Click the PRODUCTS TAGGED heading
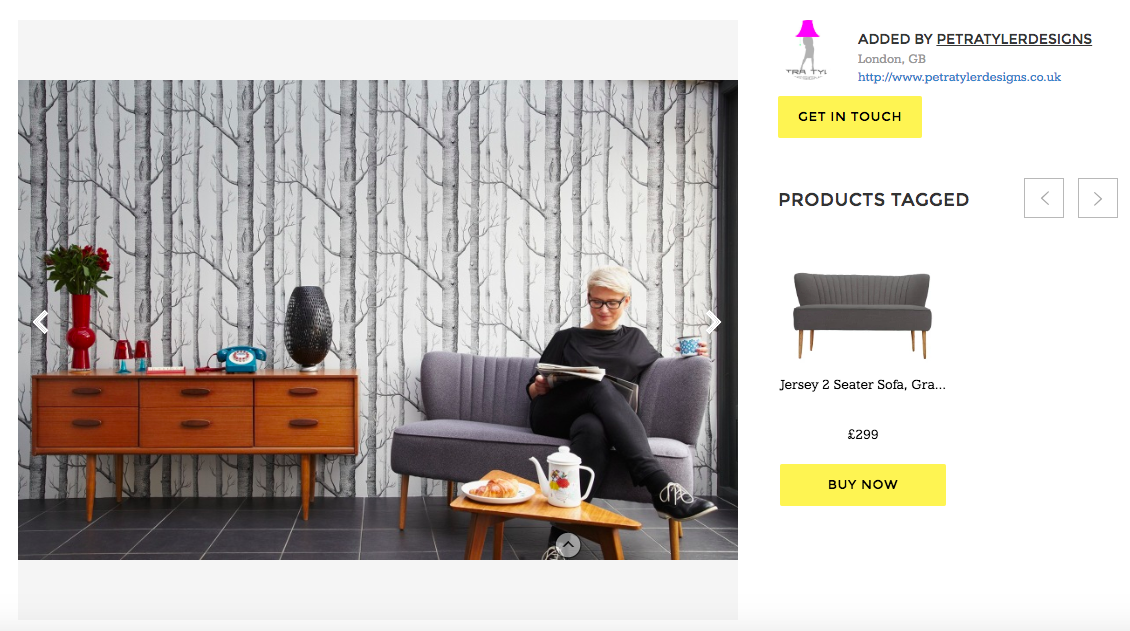This screenshot has width=1130, height=631. point(873,200)
